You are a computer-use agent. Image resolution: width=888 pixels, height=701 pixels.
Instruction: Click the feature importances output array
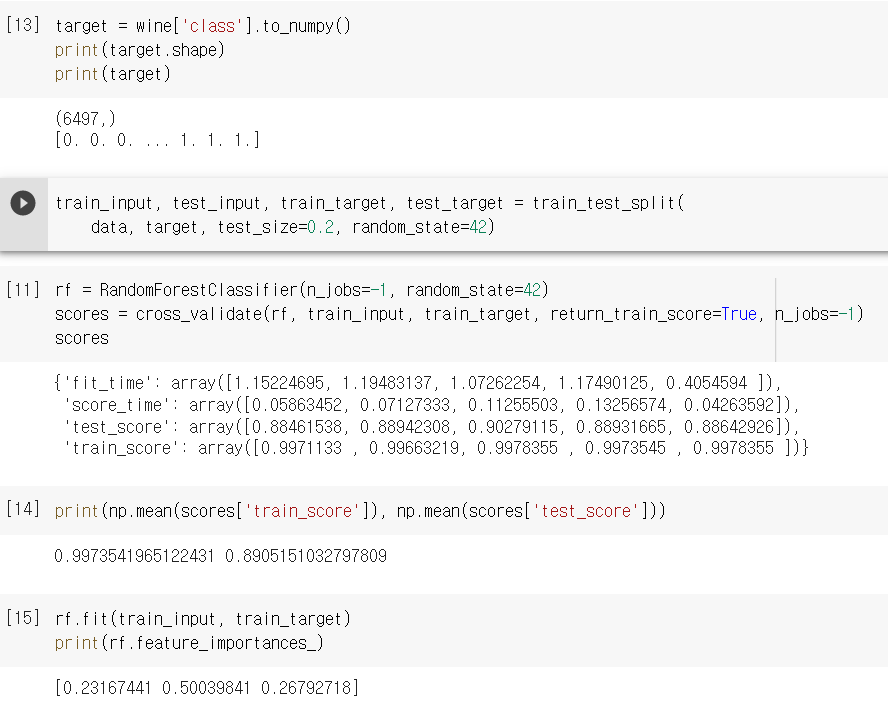click(207, 688)
